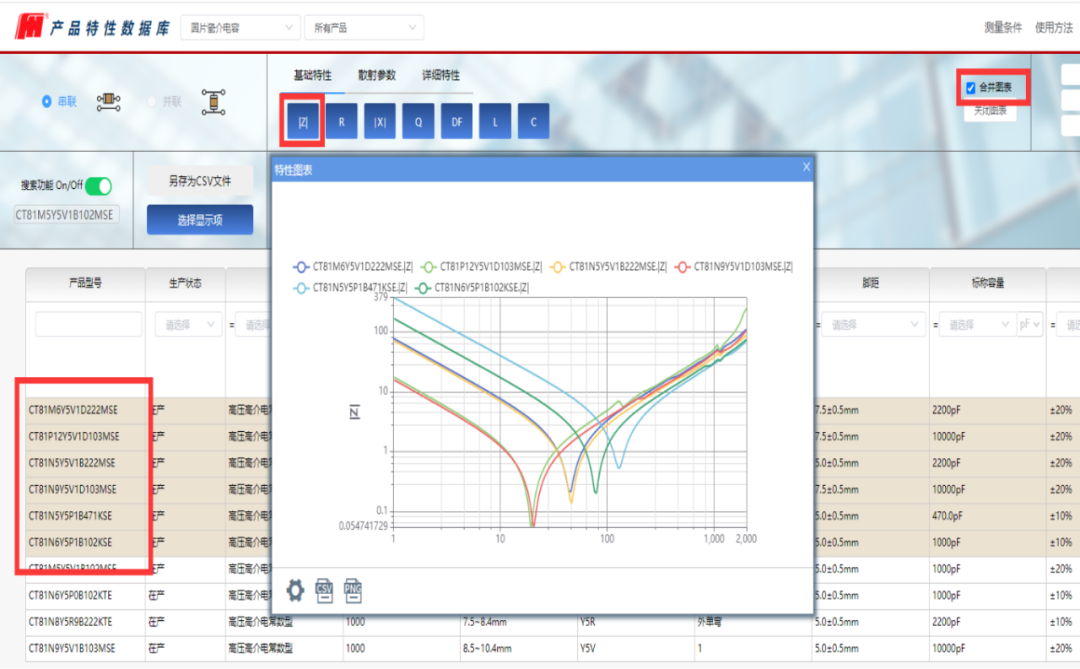
Task: Select the DF characteristic button
Action: 456,122
